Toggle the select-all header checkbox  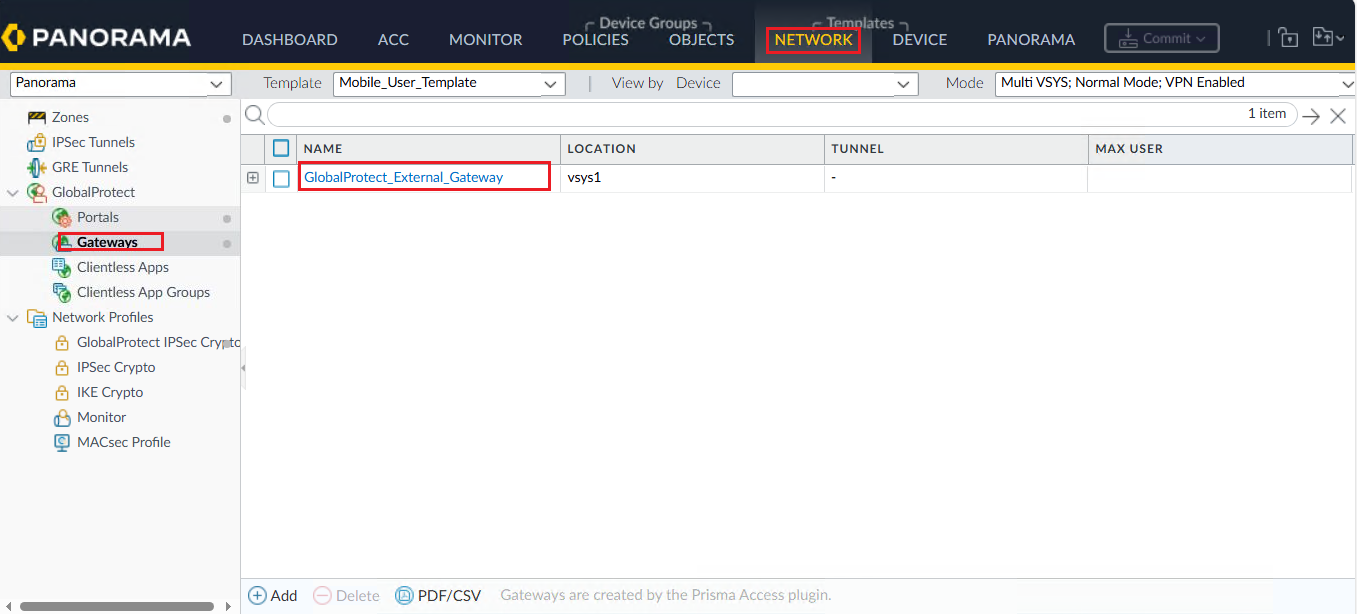point(282,148)
